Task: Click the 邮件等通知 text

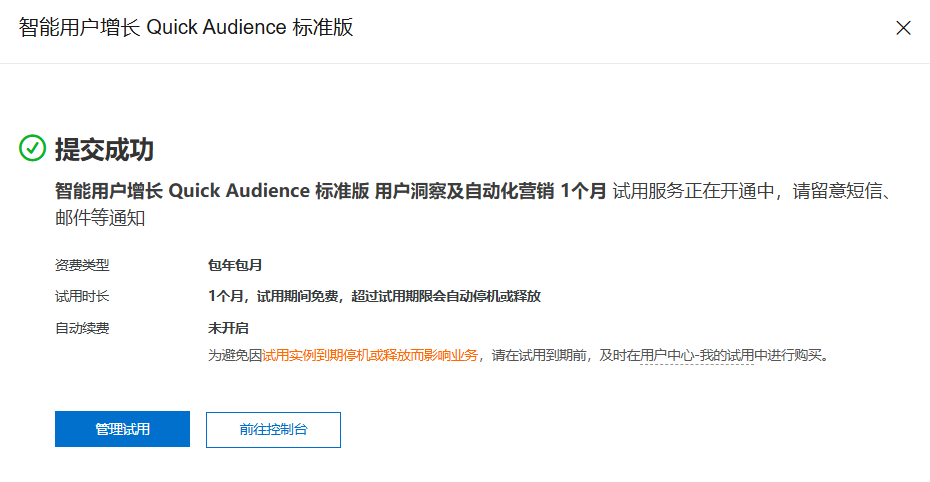Action: (100, 218)
